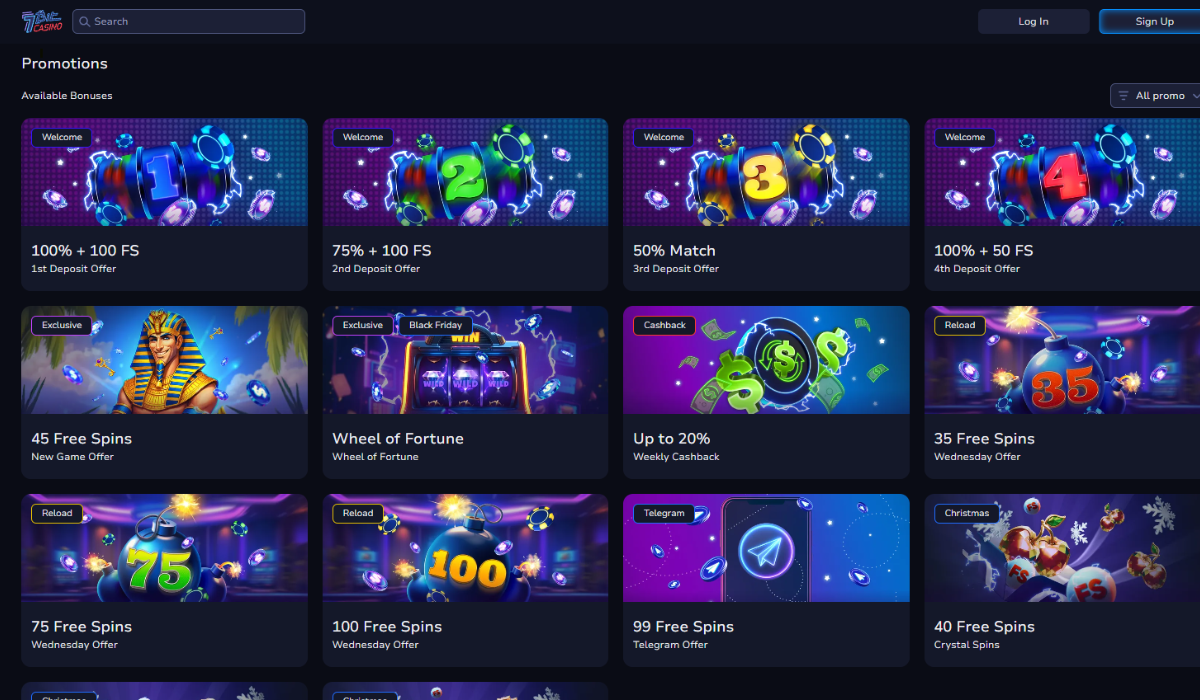Open the 40 Free Spins Crystal Spins offer

tap(1062, 580)
